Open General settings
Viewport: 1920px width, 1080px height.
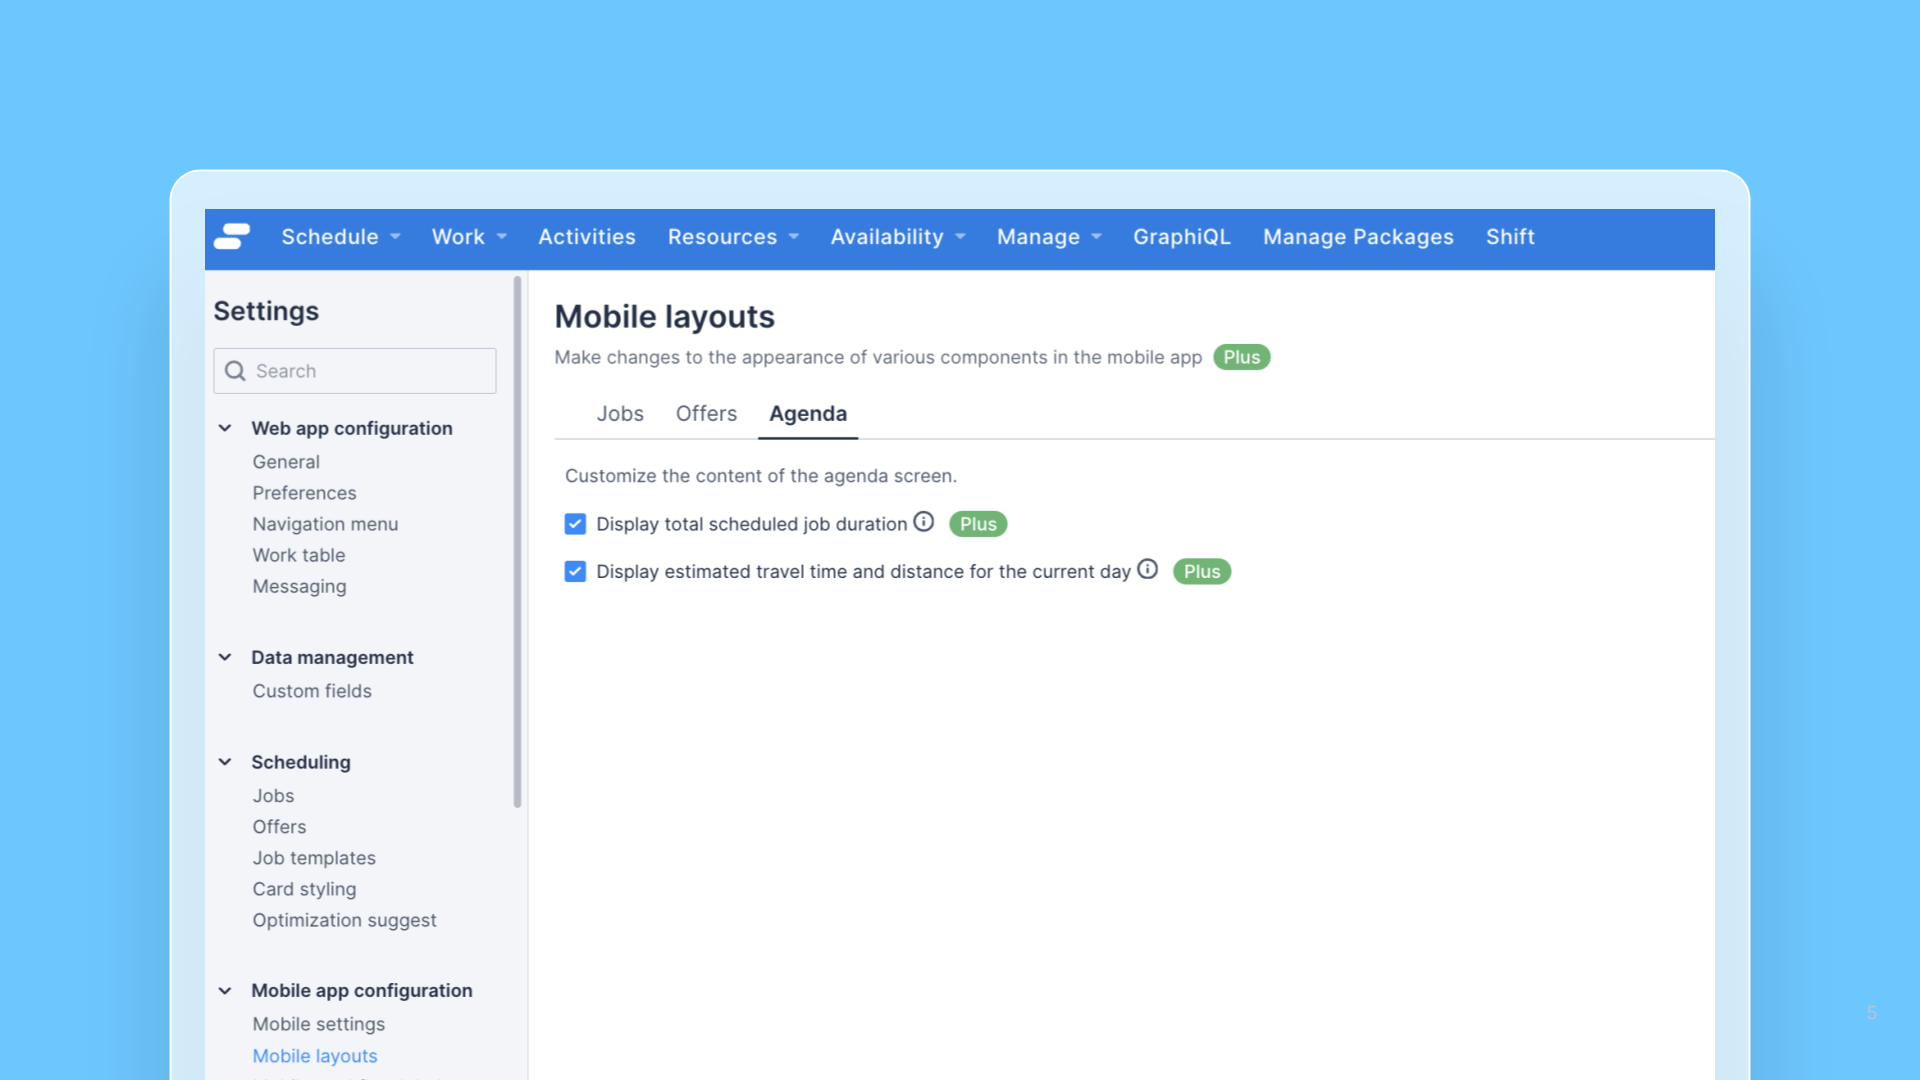[286, 462]
